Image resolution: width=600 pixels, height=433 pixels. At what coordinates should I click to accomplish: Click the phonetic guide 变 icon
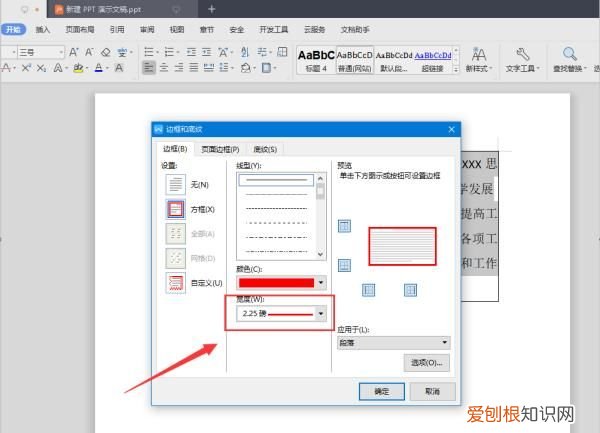pyautogui.click(x=122, y=52)
